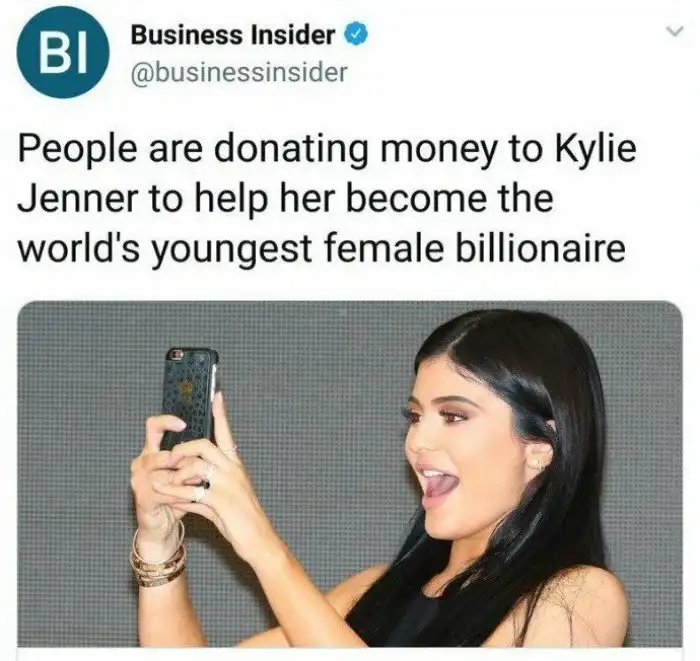This screenshot has width=700, height=661.
Task: Click the gold bracelets in the photo
Action: click(x=158, y=558)
